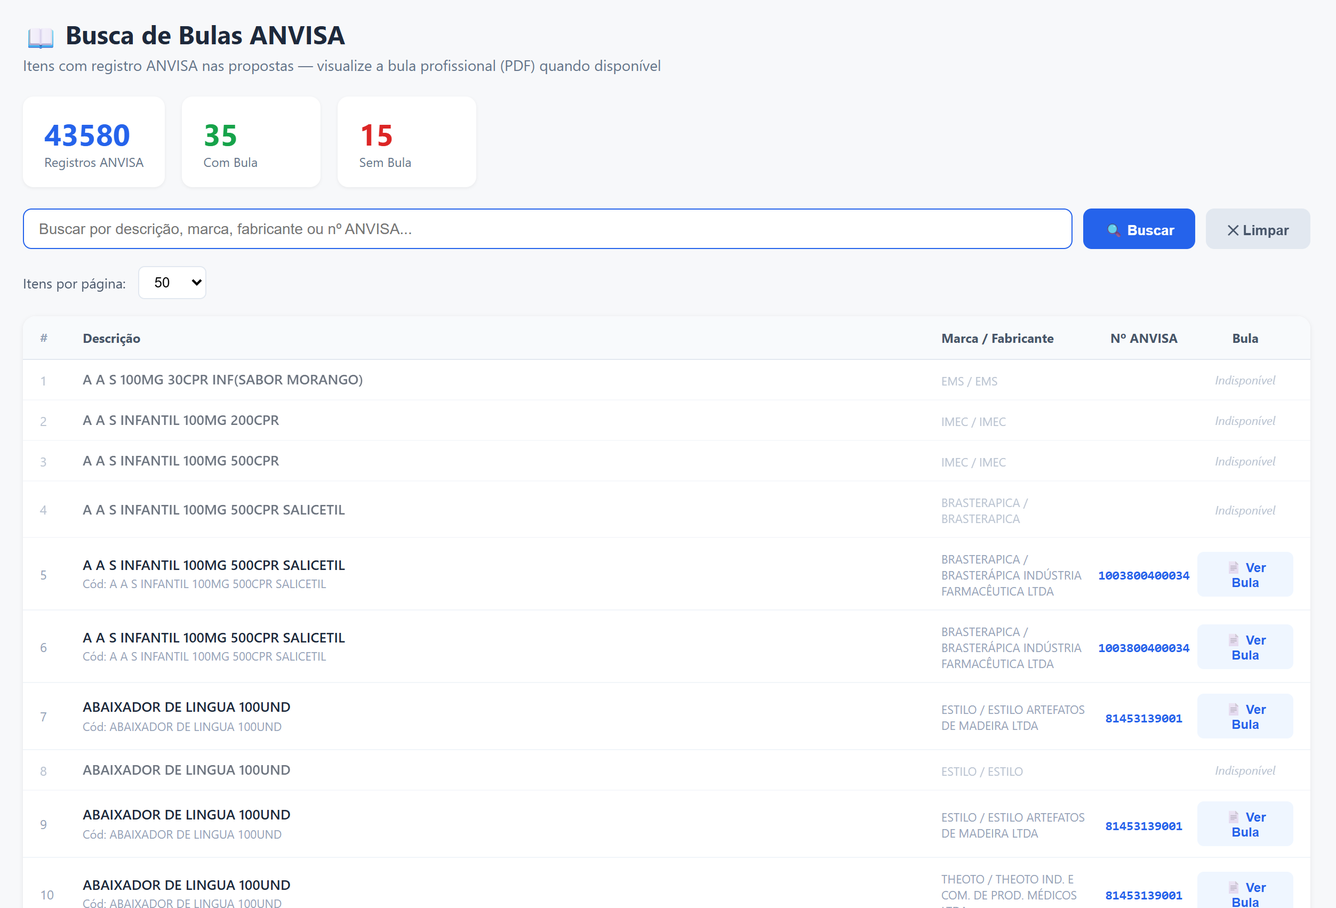Click ANVISA number 81453139001 in row 10
Viewport: 1336px width, 908px height.
click(1144, 895)
